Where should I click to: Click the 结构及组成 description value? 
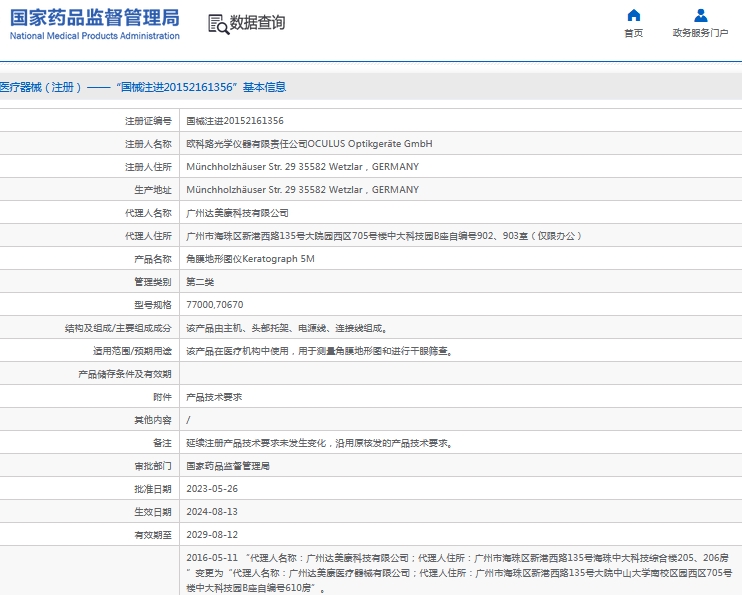point(287,328)
